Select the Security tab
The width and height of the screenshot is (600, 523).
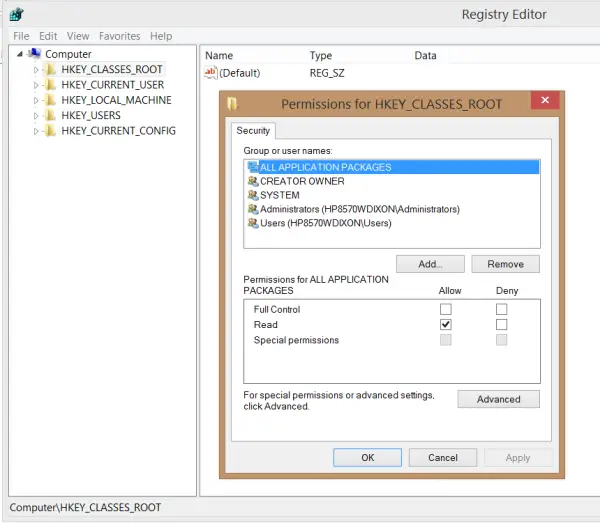coord(253,130)
